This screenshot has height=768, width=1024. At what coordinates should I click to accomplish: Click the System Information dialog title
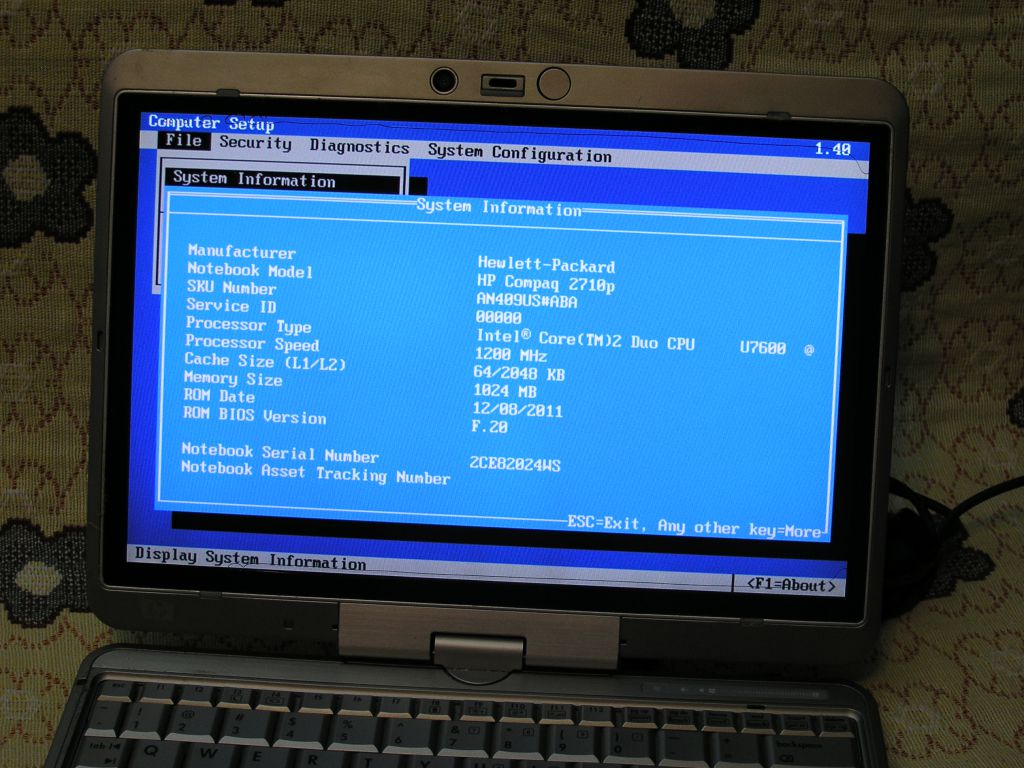(499, 207)
